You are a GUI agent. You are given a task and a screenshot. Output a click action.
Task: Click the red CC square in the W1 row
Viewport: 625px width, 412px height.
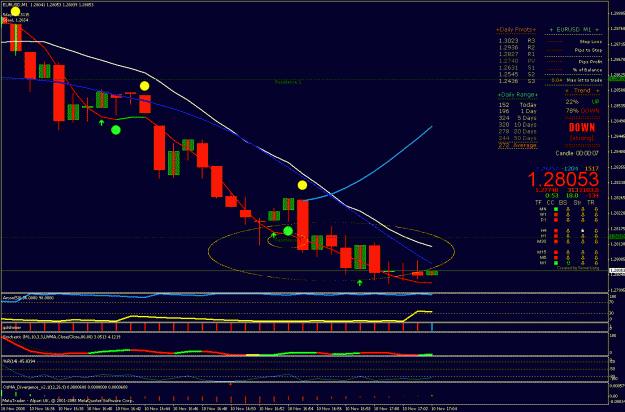[556, 214]
